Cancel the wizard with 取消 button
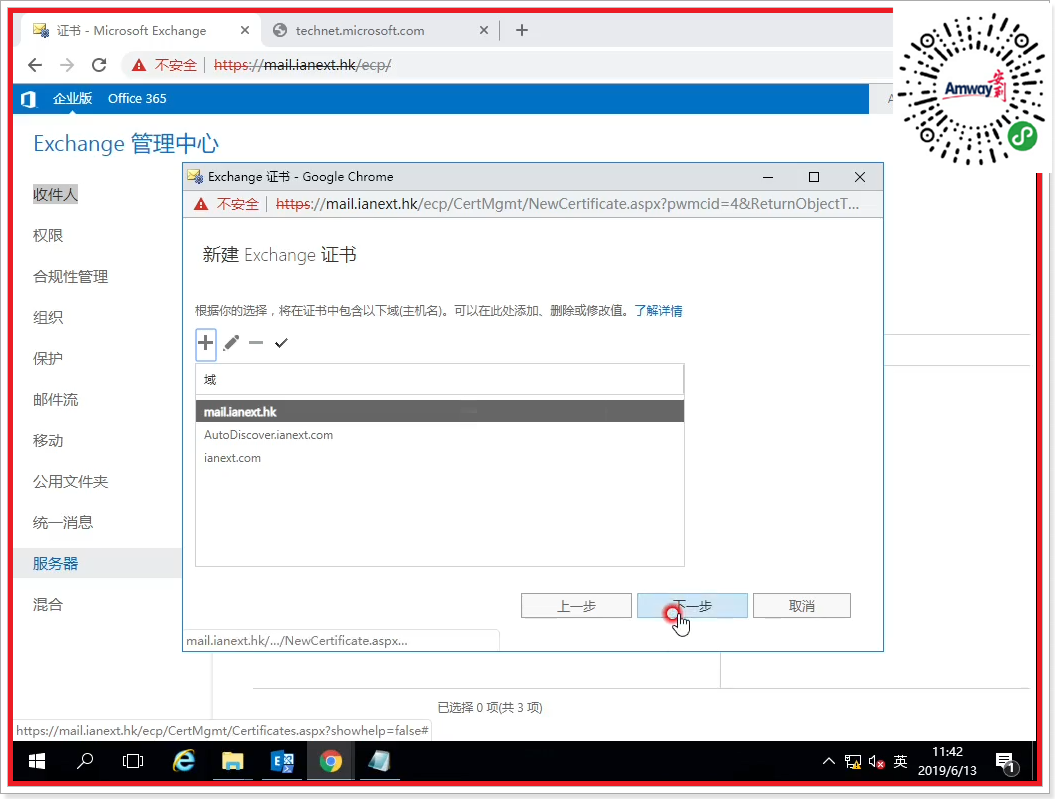The width and height of the screenshot is (1055, 799). click(x=801, y=605)
